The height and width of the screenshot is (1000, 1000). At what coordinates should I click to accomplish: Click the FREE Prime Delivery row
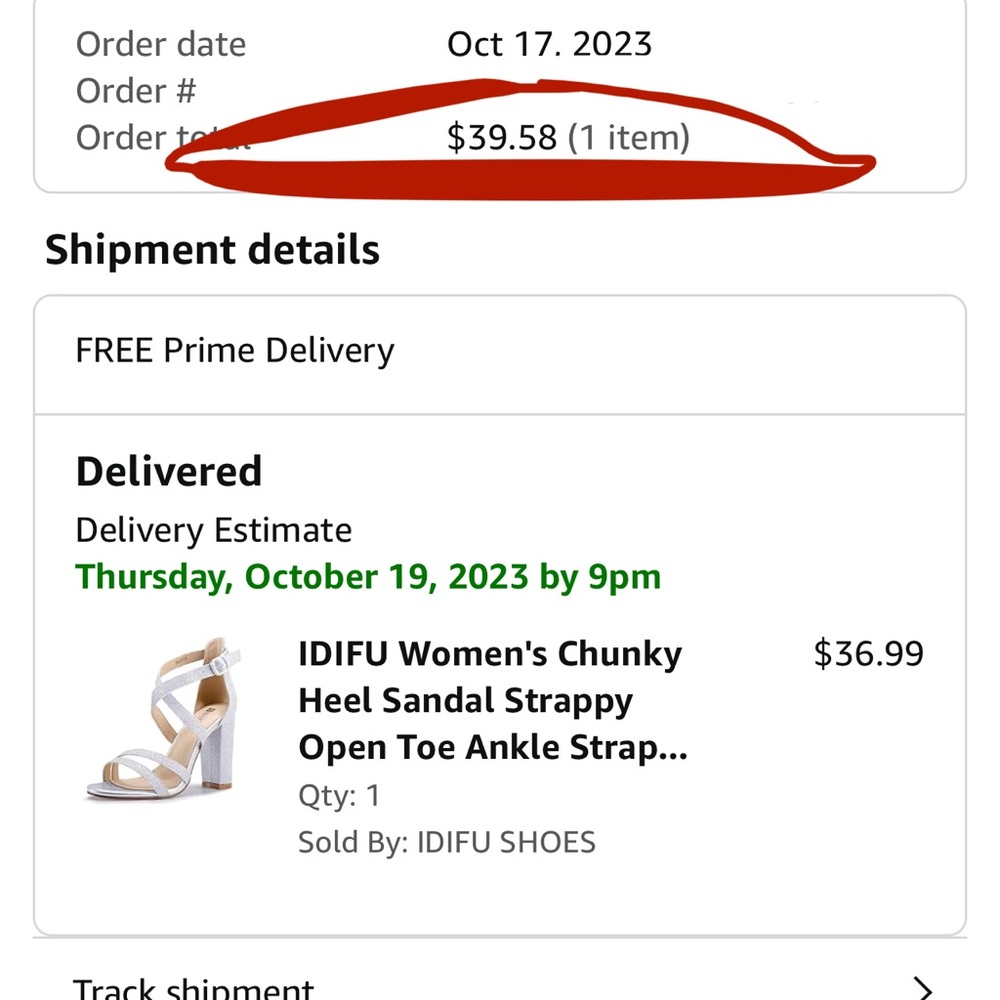[x=235, y=351]
